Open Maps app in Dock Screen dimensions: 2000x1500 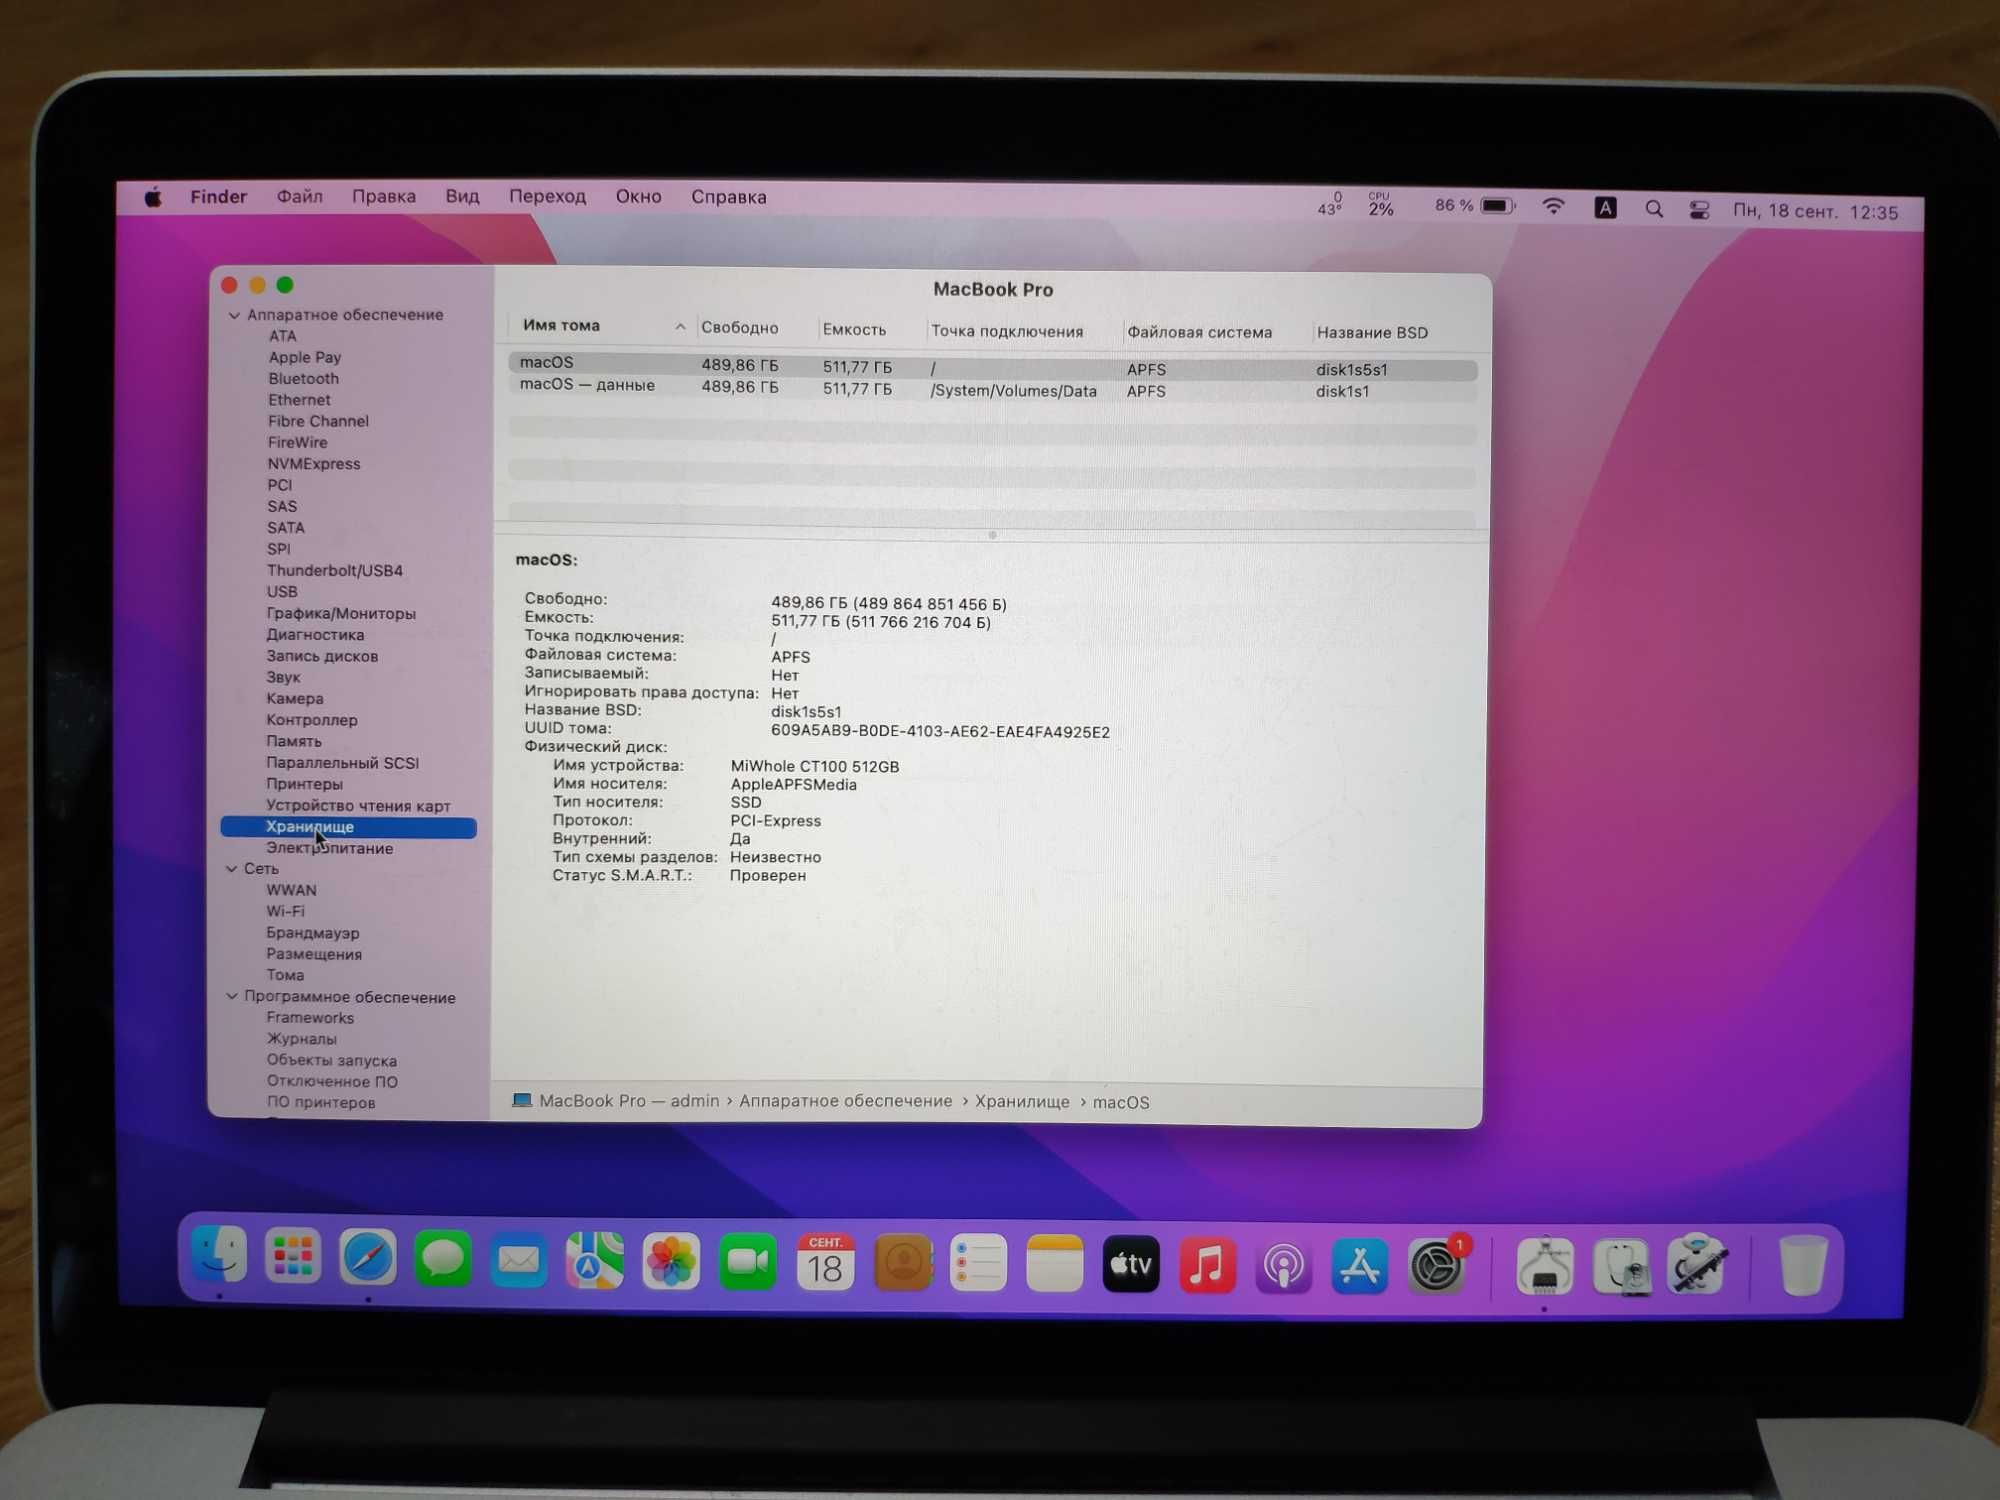coord(594,1261)
